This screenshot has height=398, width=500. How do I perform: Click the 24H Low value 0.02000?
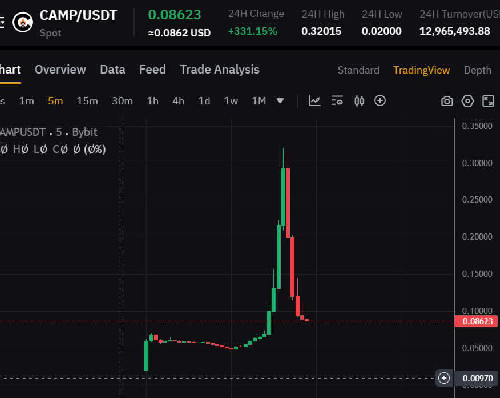[x=382, y=31]
